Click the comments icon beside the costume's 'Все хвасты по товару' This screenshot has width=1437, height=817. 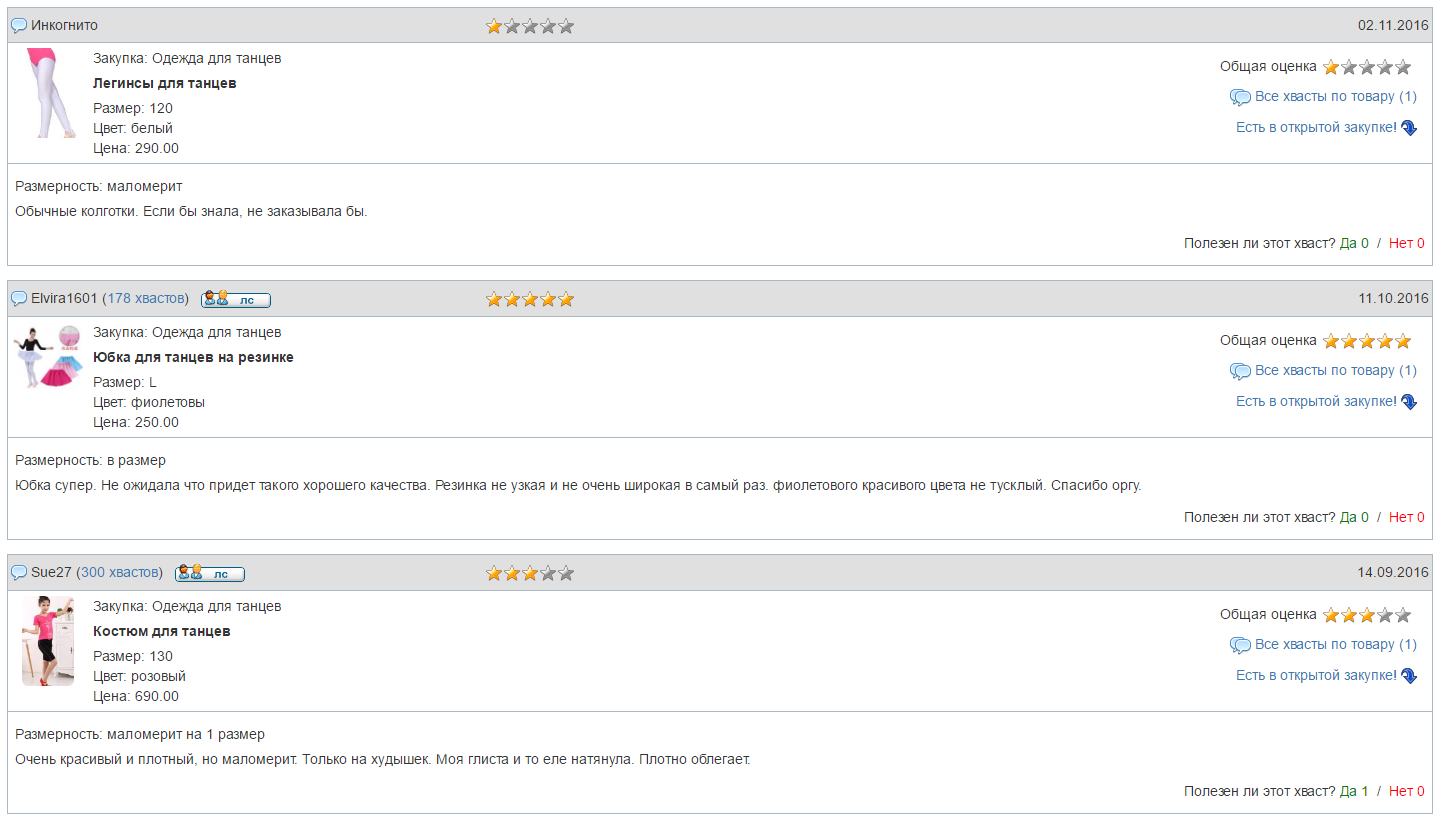click(1240, 645)
